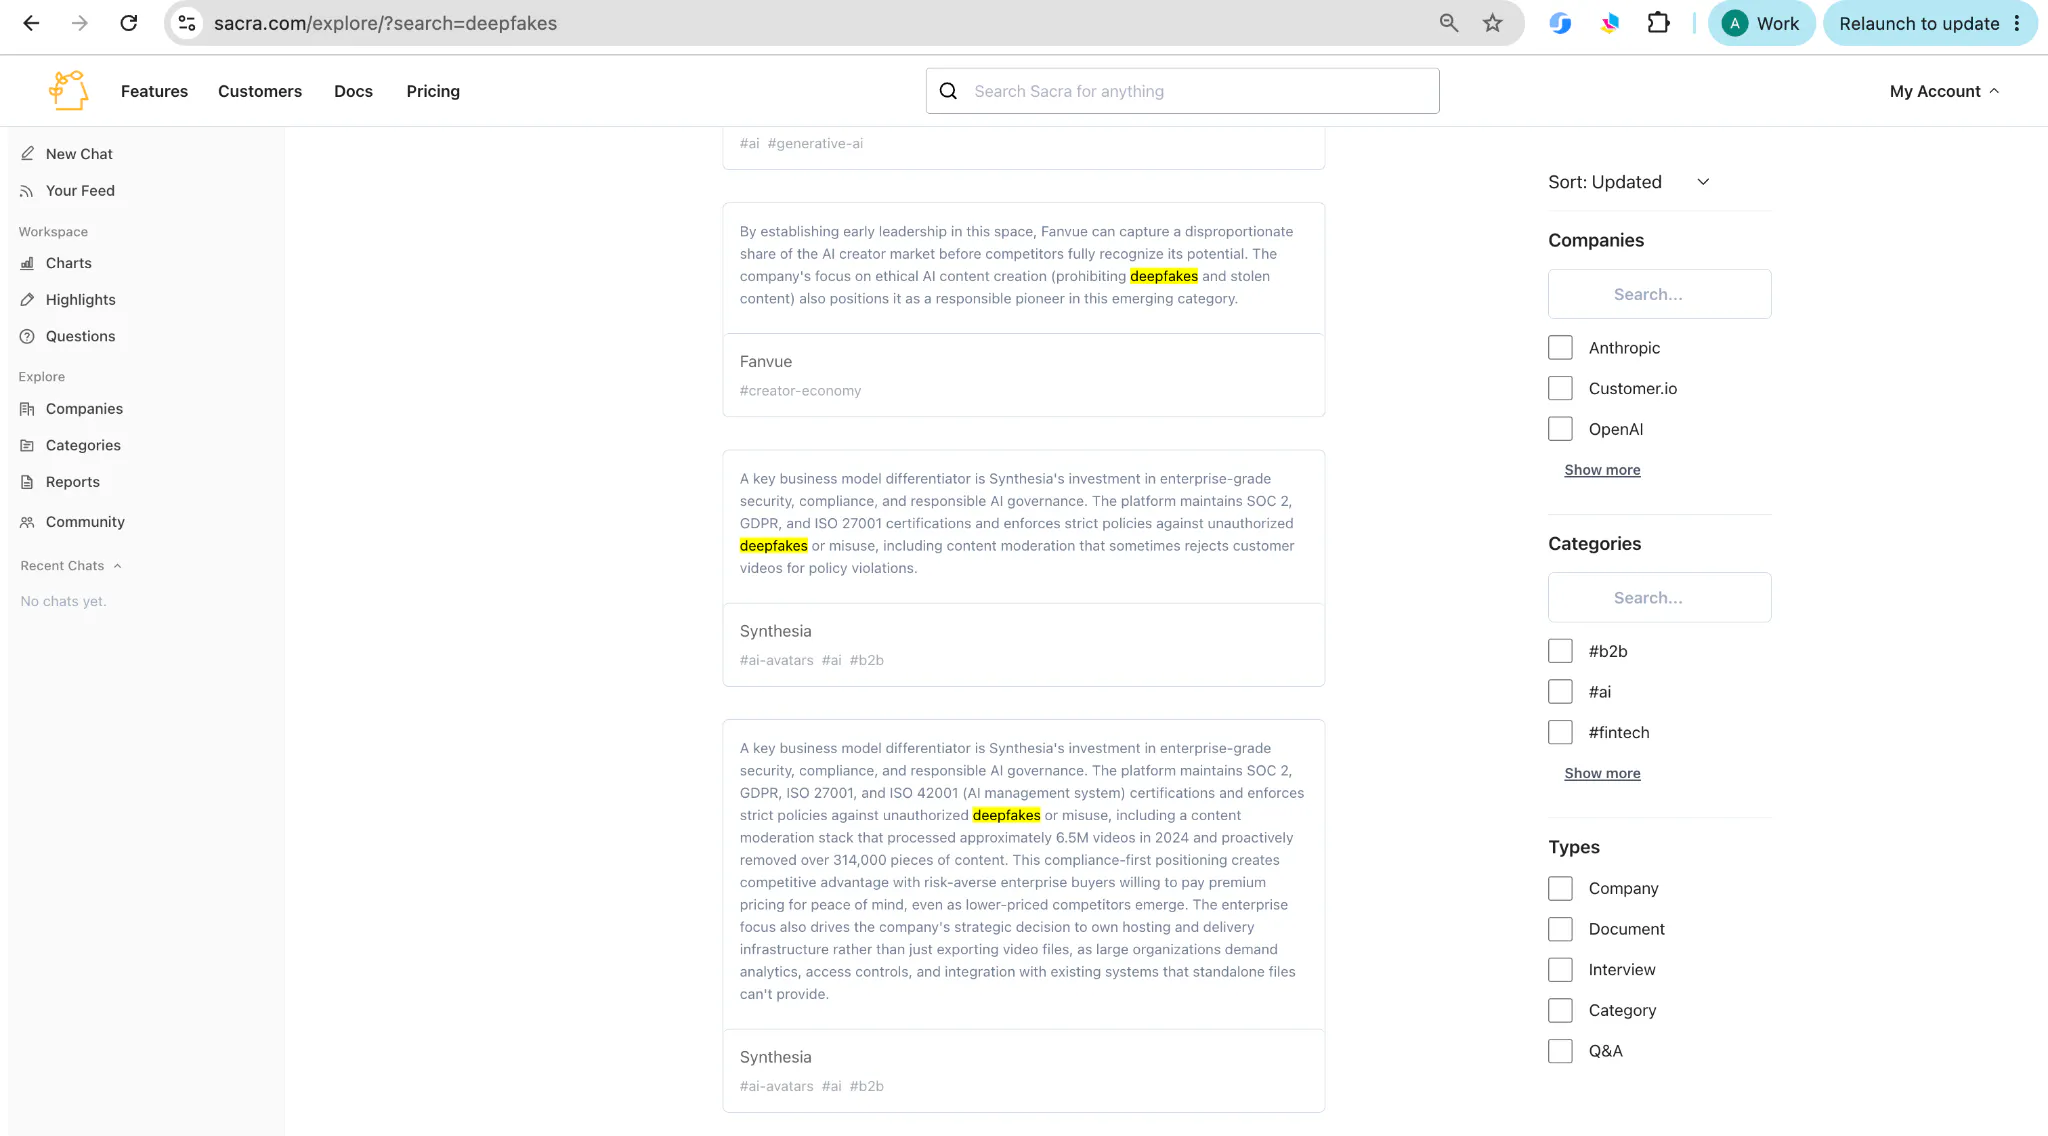This screenshot has width=2048, height=1136.
Task: Click the Companies filter search box
Action: point(1659,294)
